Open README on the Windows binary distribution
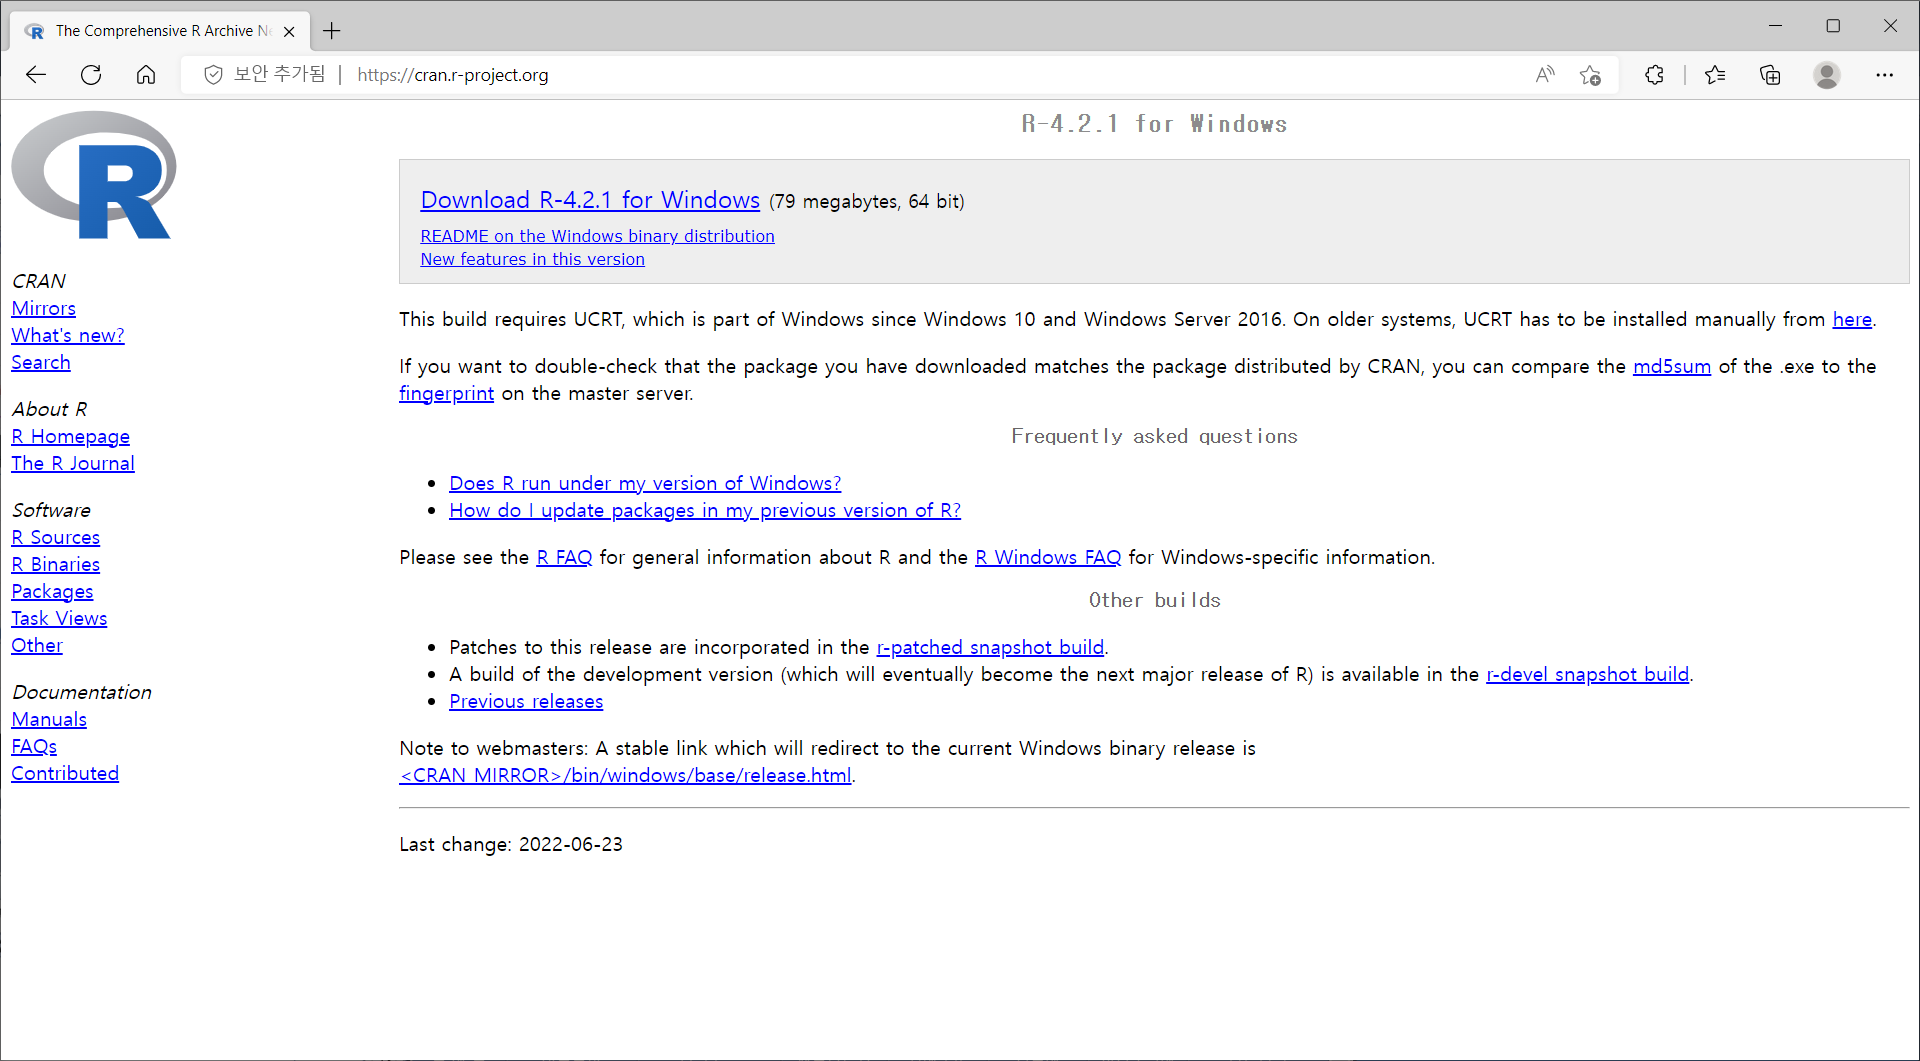This screenshot has width=1920, height=1061. (x=597, y=236)
